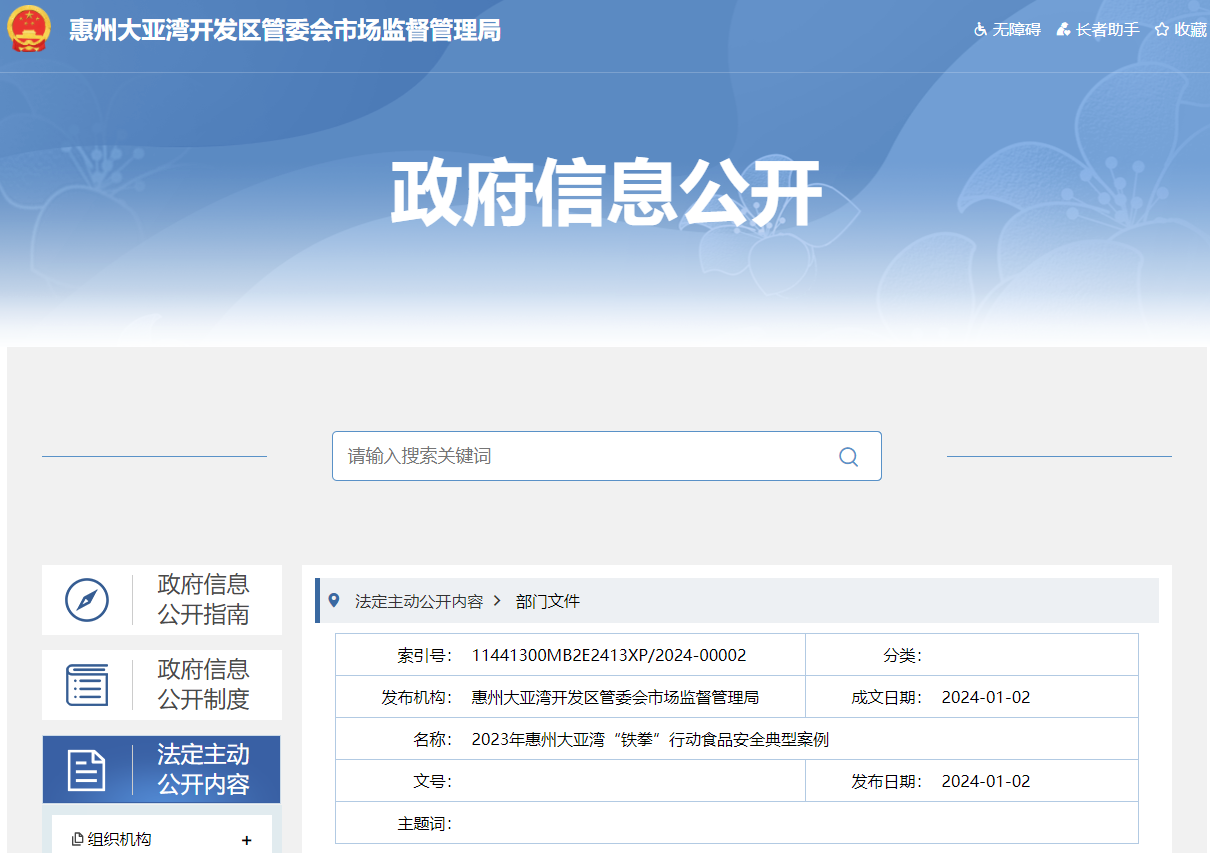Click the 文号 label
The height and width of the screenshot is (853, 1210).
pos(433,782)
